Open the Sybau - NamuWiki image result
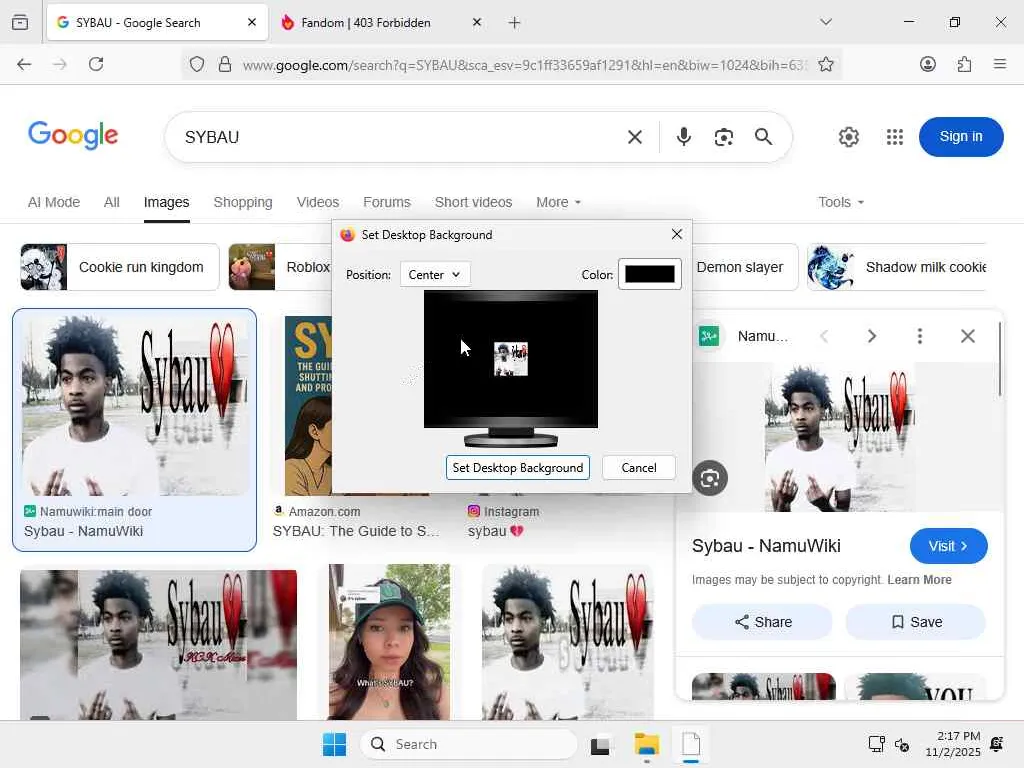This screenshot has height=768, width=1024. 135,430
